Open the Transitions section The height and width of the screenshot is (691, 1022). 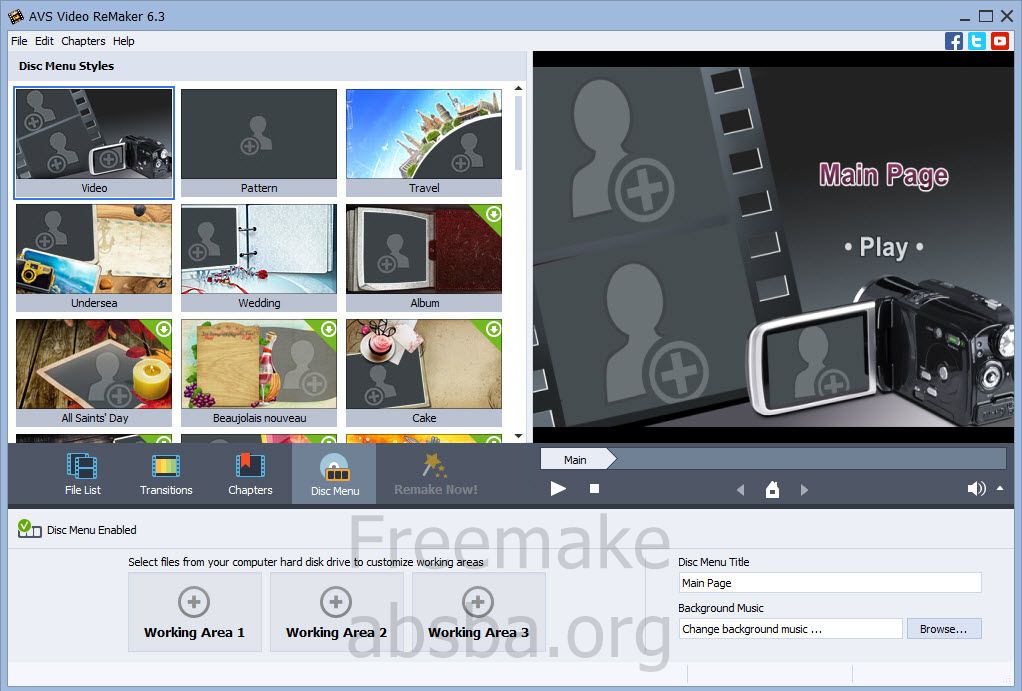coord(166,474)
